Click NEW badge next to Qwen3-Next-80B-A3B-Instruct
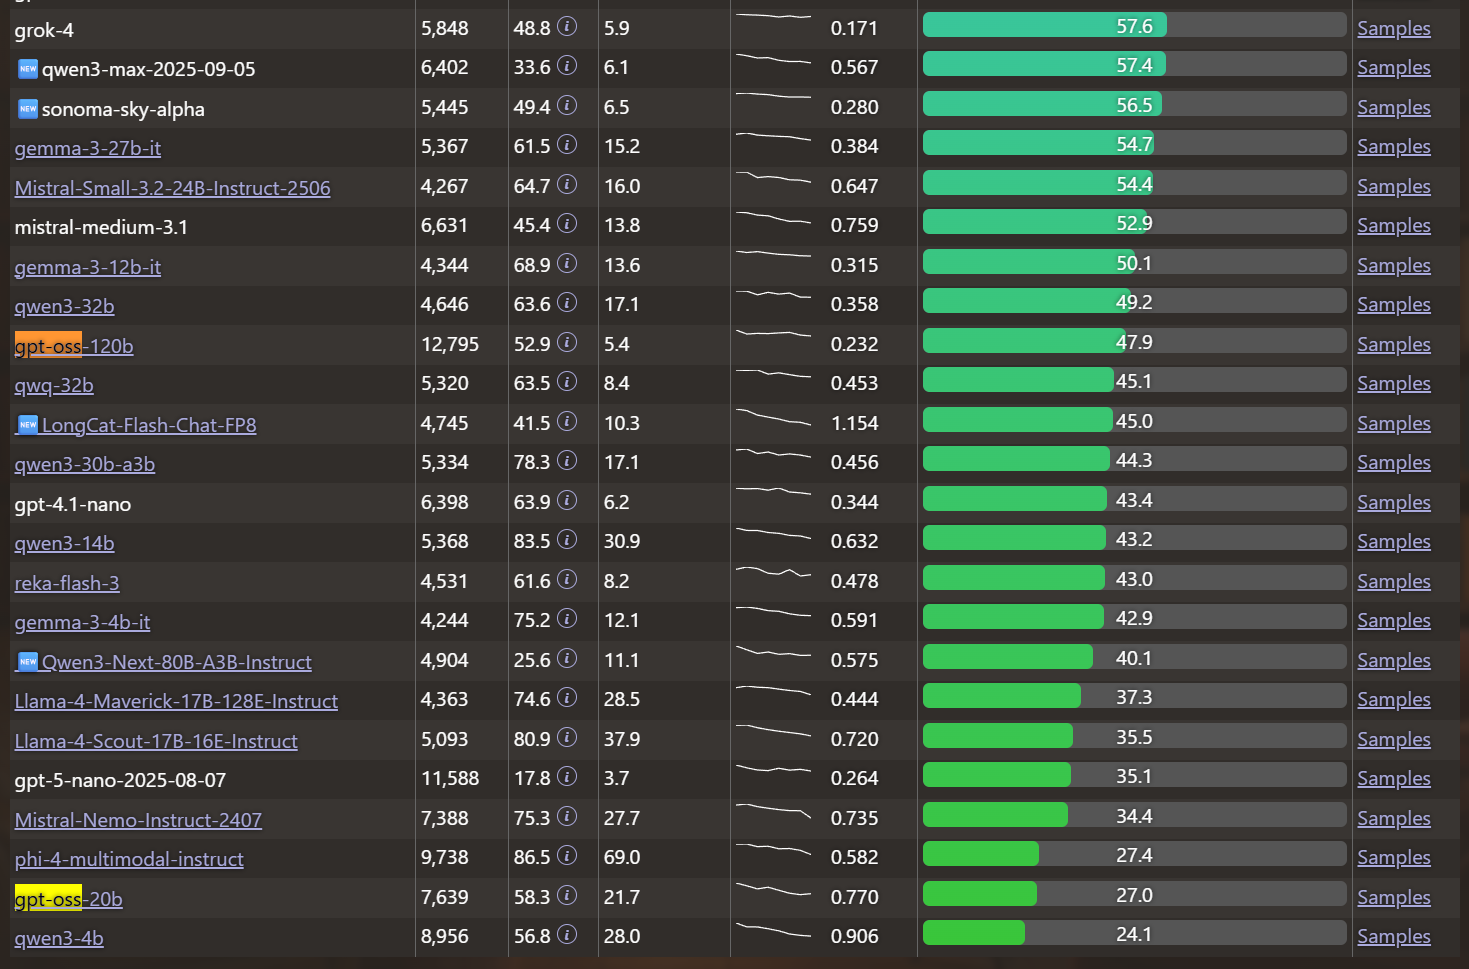 (28, 661)
